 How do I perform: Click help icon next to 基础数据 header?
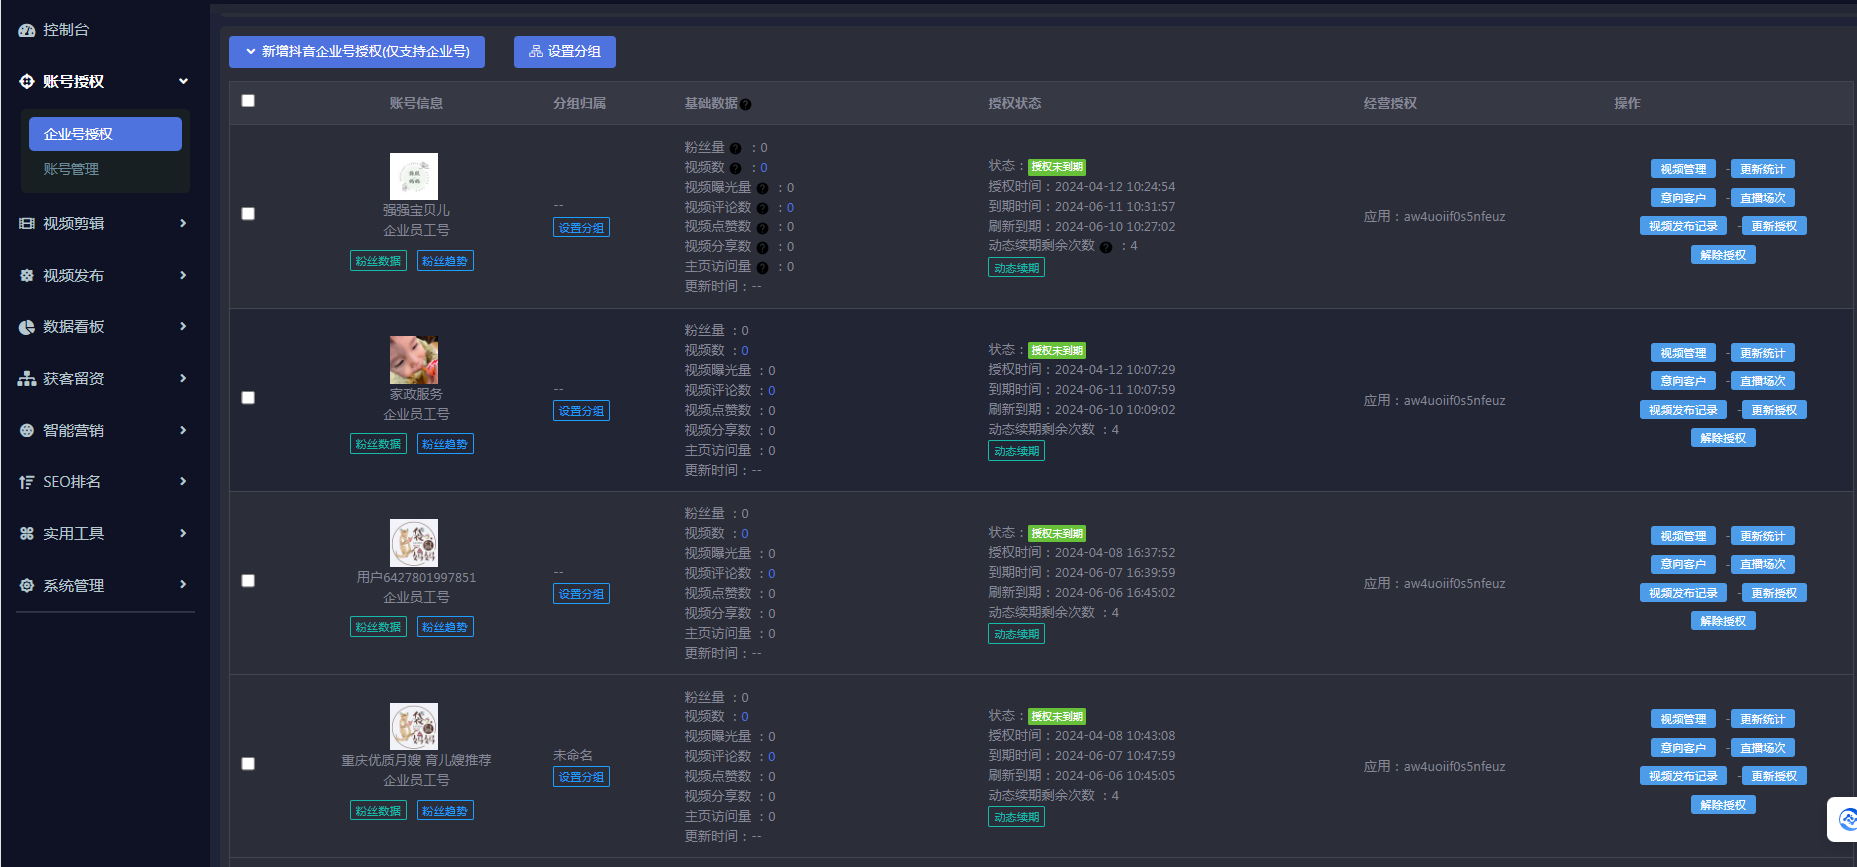[x=746, y=104]
